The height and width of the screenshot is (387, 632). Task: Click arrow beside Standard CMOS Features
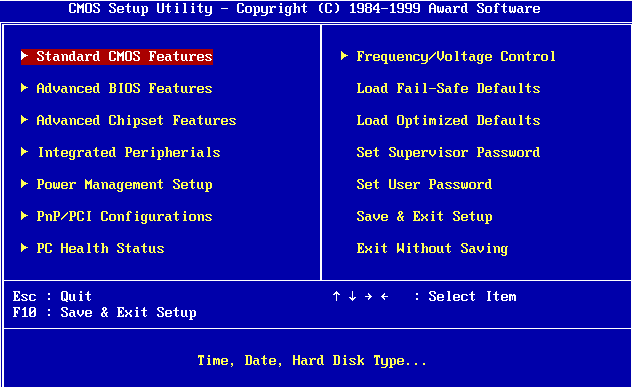coord(25,56)
